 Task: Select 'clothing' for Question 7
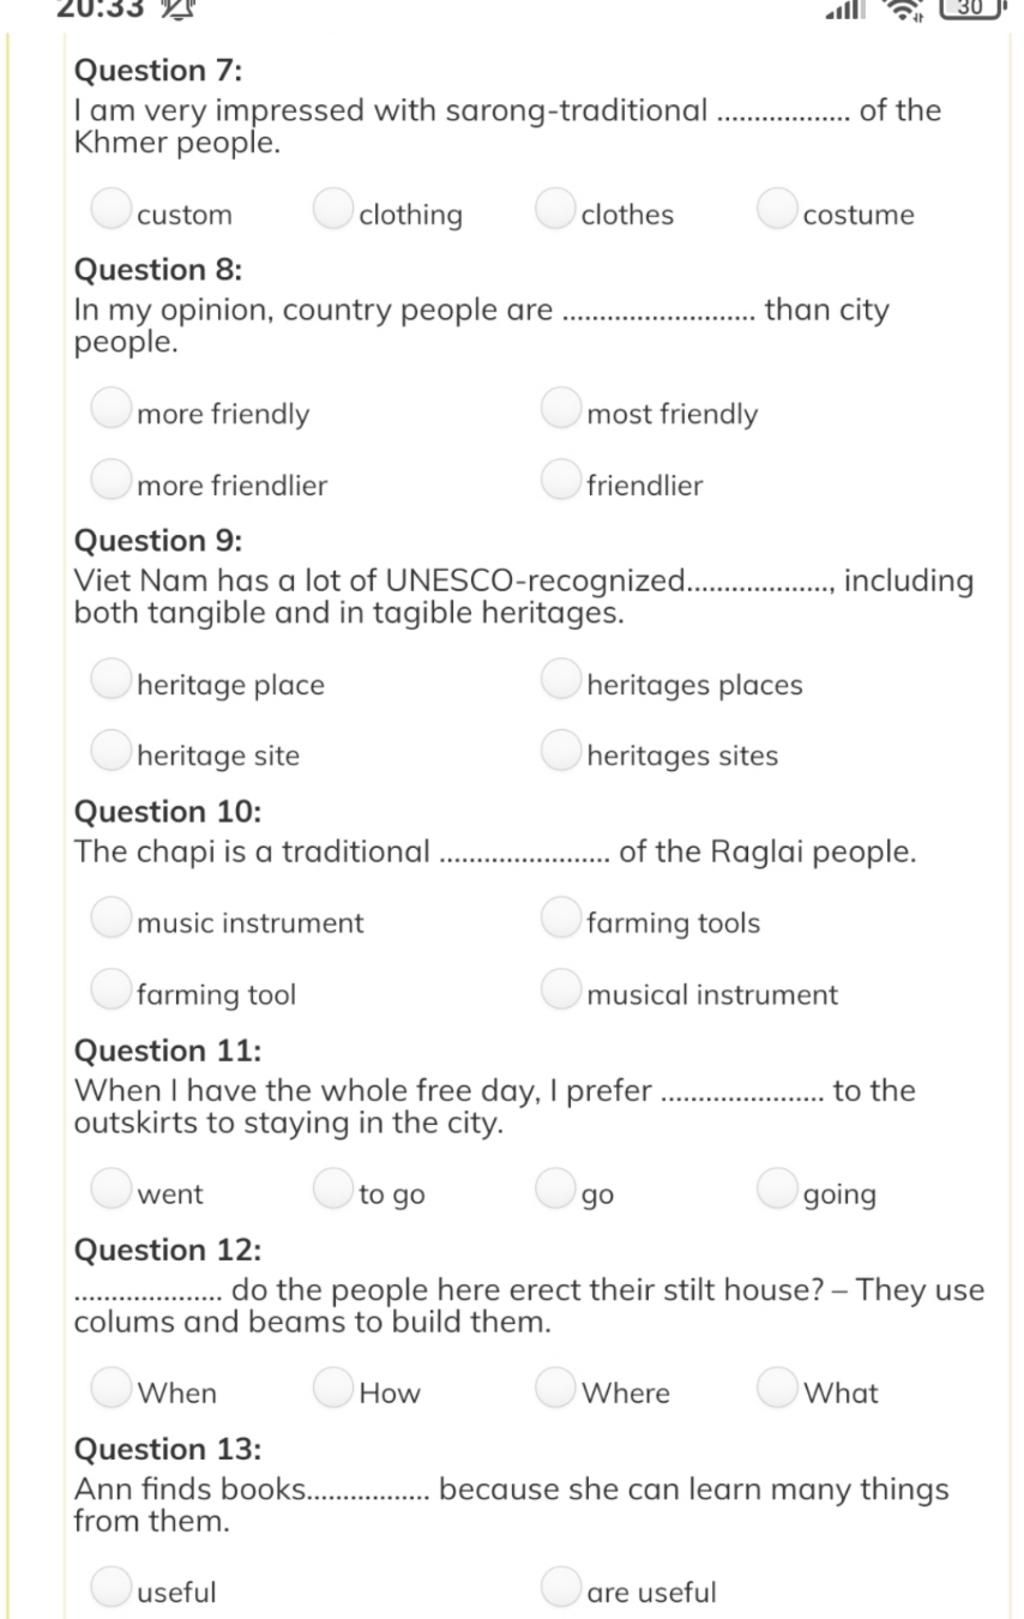point(333,209)
